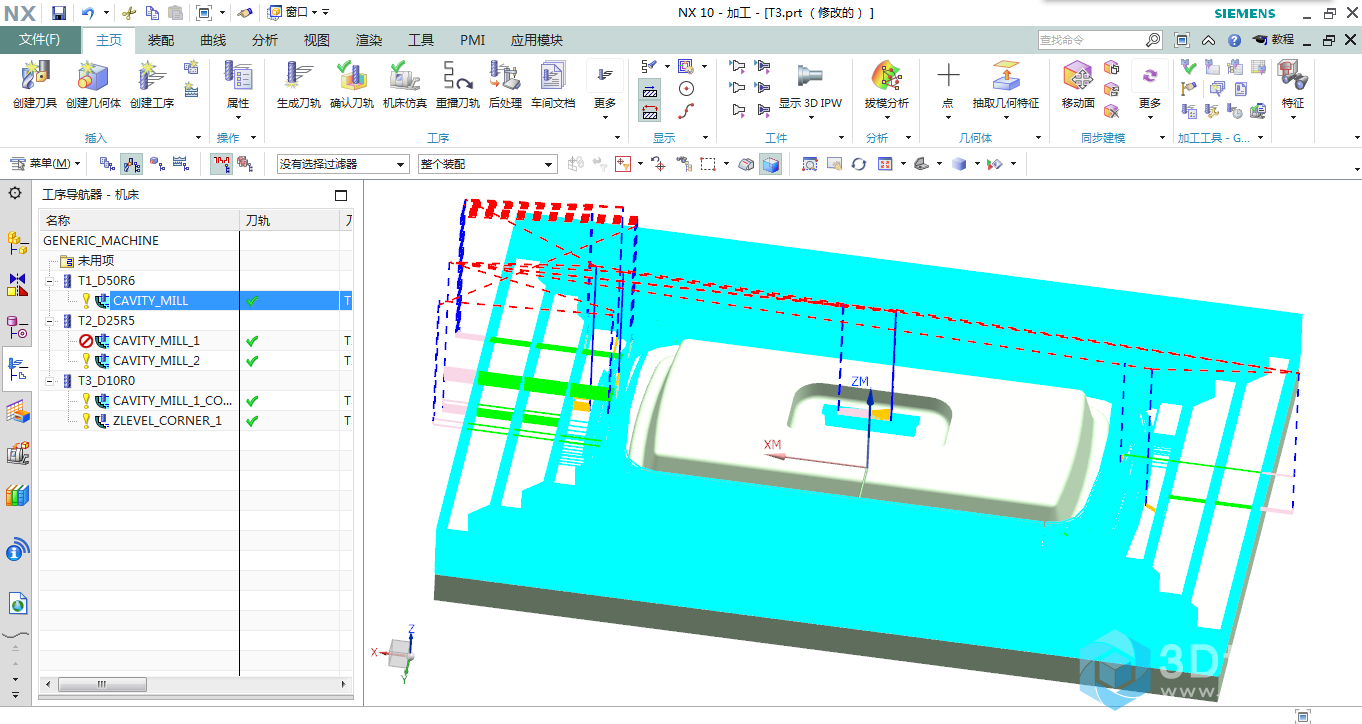
Task: Toggle Machine Tool View icon
Action: coord(131,163)
